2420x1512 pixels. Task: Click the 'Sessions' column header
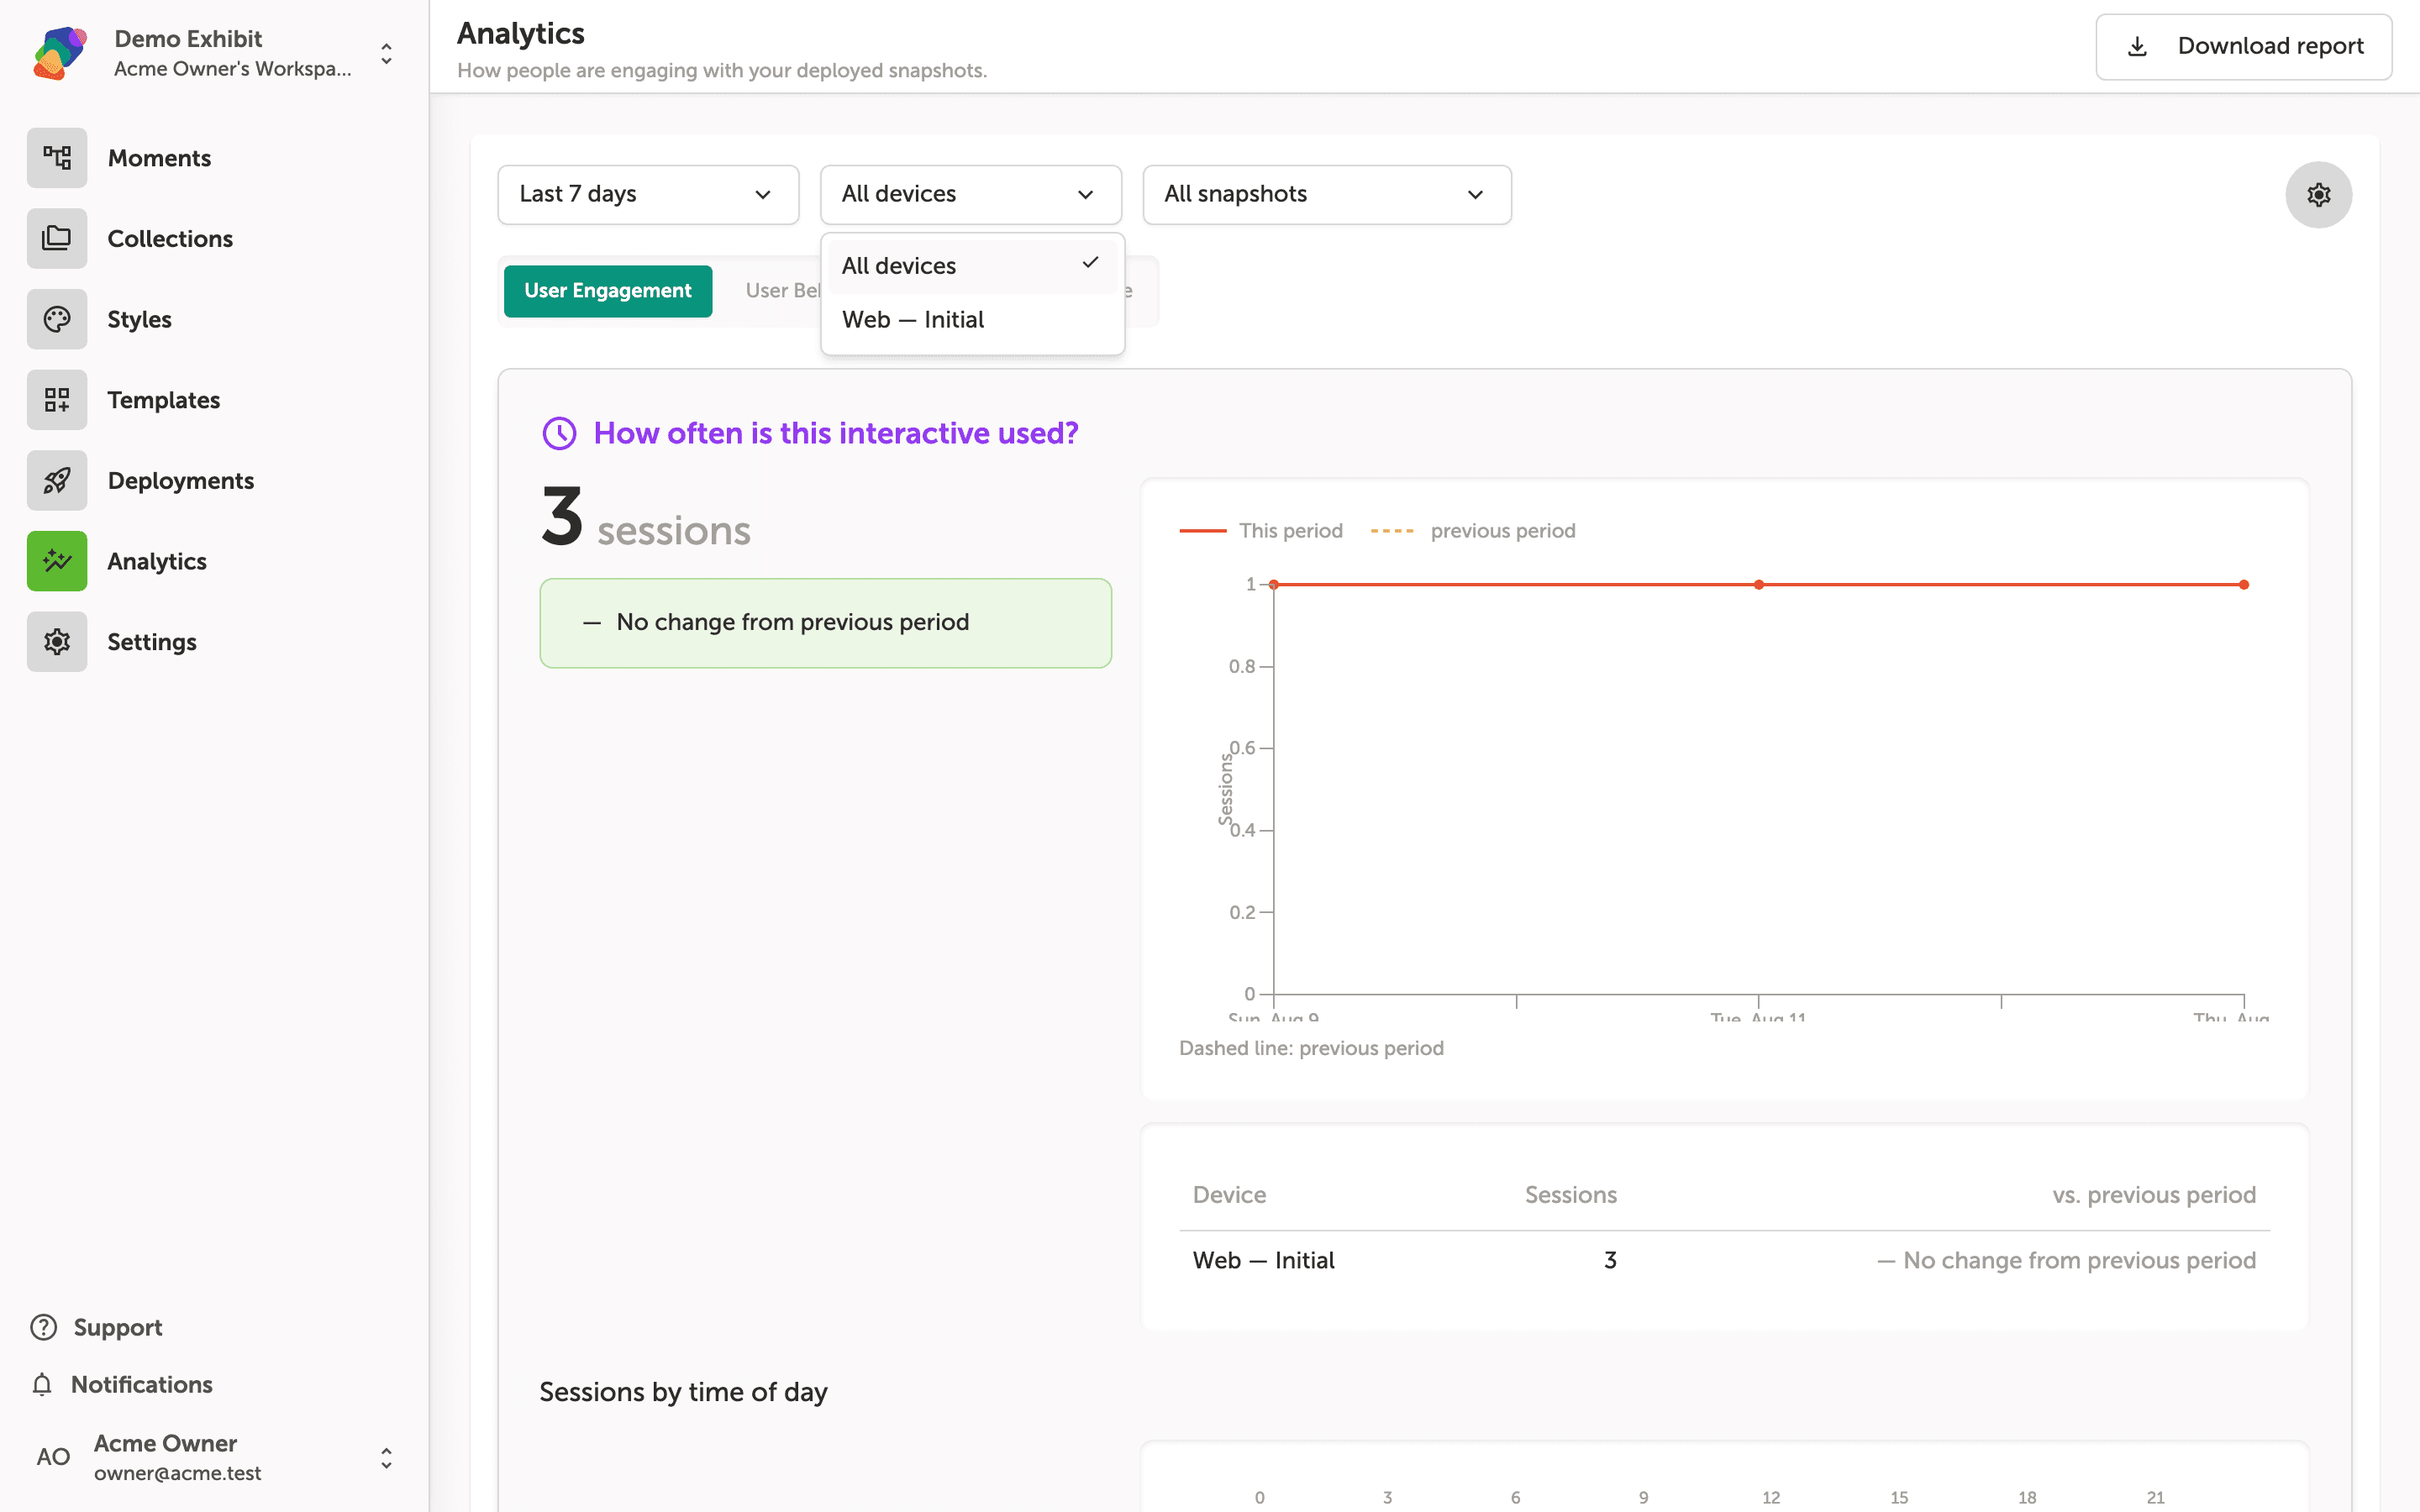tap(1570, 1195)
